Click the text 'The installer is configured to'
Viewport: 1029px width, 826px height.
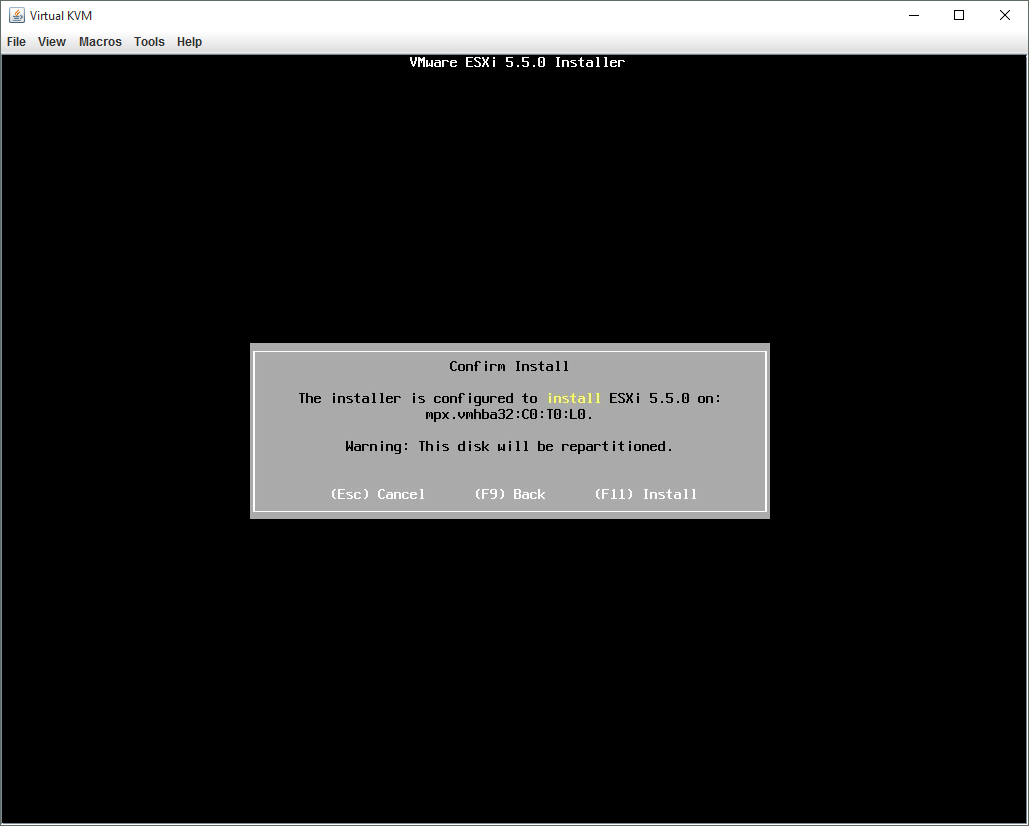coord(418,398)
